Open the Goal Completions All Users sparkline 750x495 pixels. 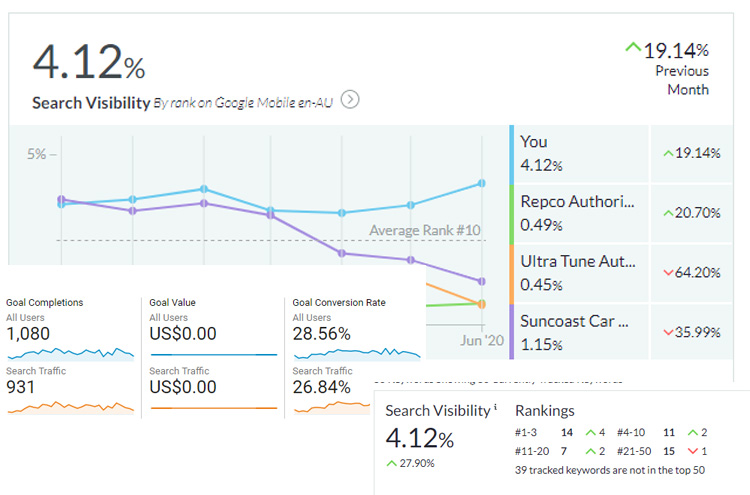pyautogui.click(x=70, y=352)
